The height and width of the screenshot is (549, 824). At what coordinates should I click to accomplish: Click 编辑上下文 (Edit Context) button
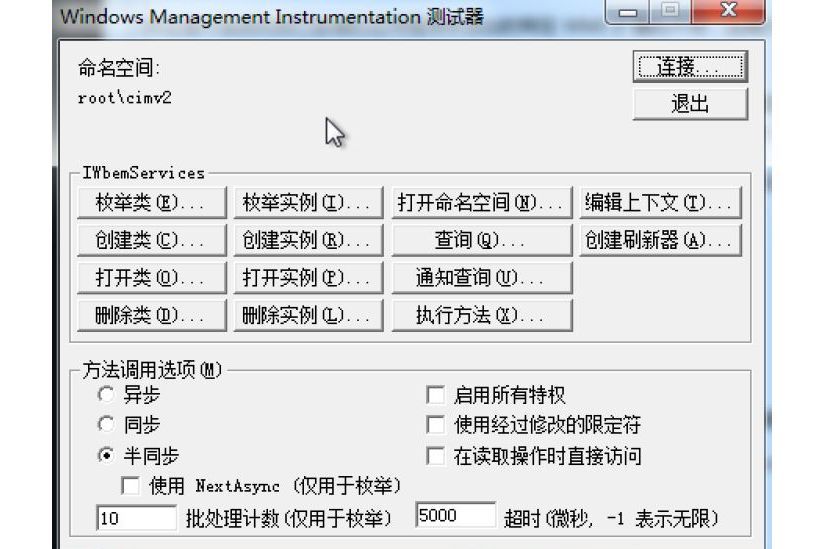[661, 203]
